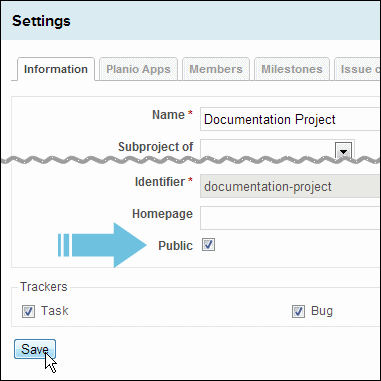This screenshot has width=381, height=381.
Task: Toggle the Public checkbox
Action: coord(208,245)
